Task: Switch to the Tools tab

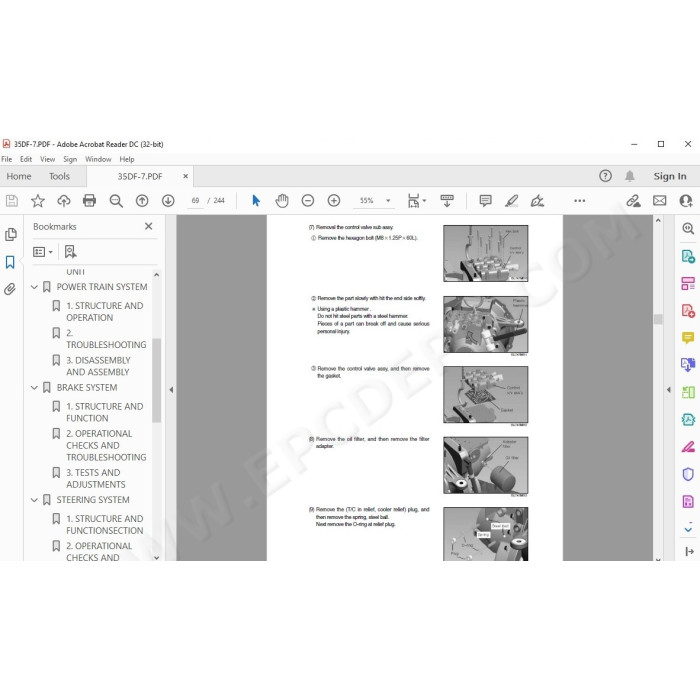Action: [59, 176]
